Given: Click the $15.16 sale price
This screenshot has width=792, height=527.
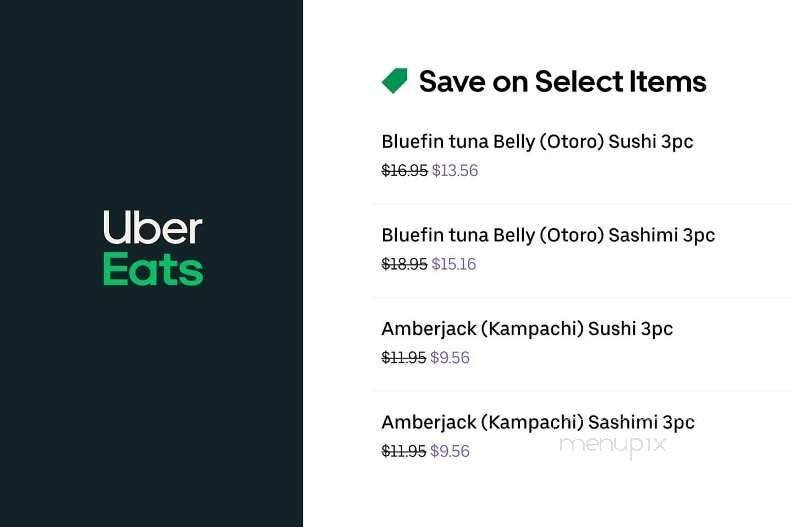Looking at the screenshot, I should click(454, 264).
